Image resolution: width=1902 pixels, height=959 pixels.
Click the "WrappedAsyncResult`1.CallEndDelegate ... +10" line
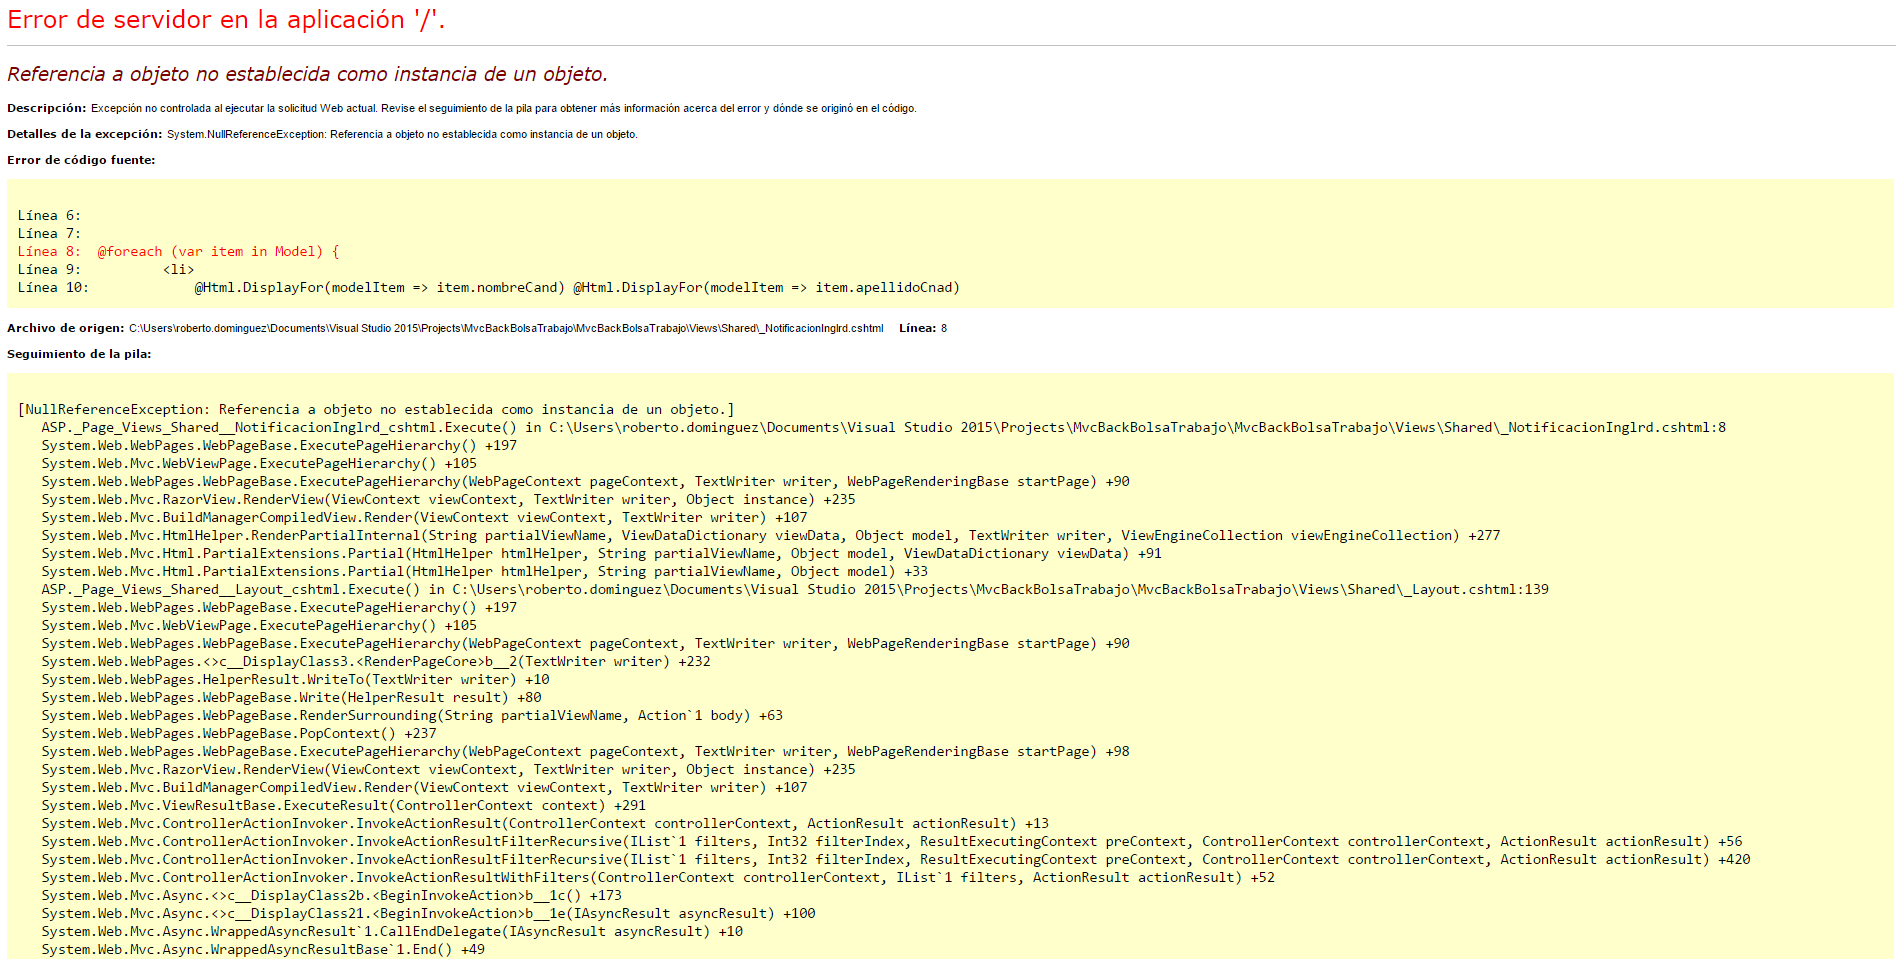click(392, 932)
